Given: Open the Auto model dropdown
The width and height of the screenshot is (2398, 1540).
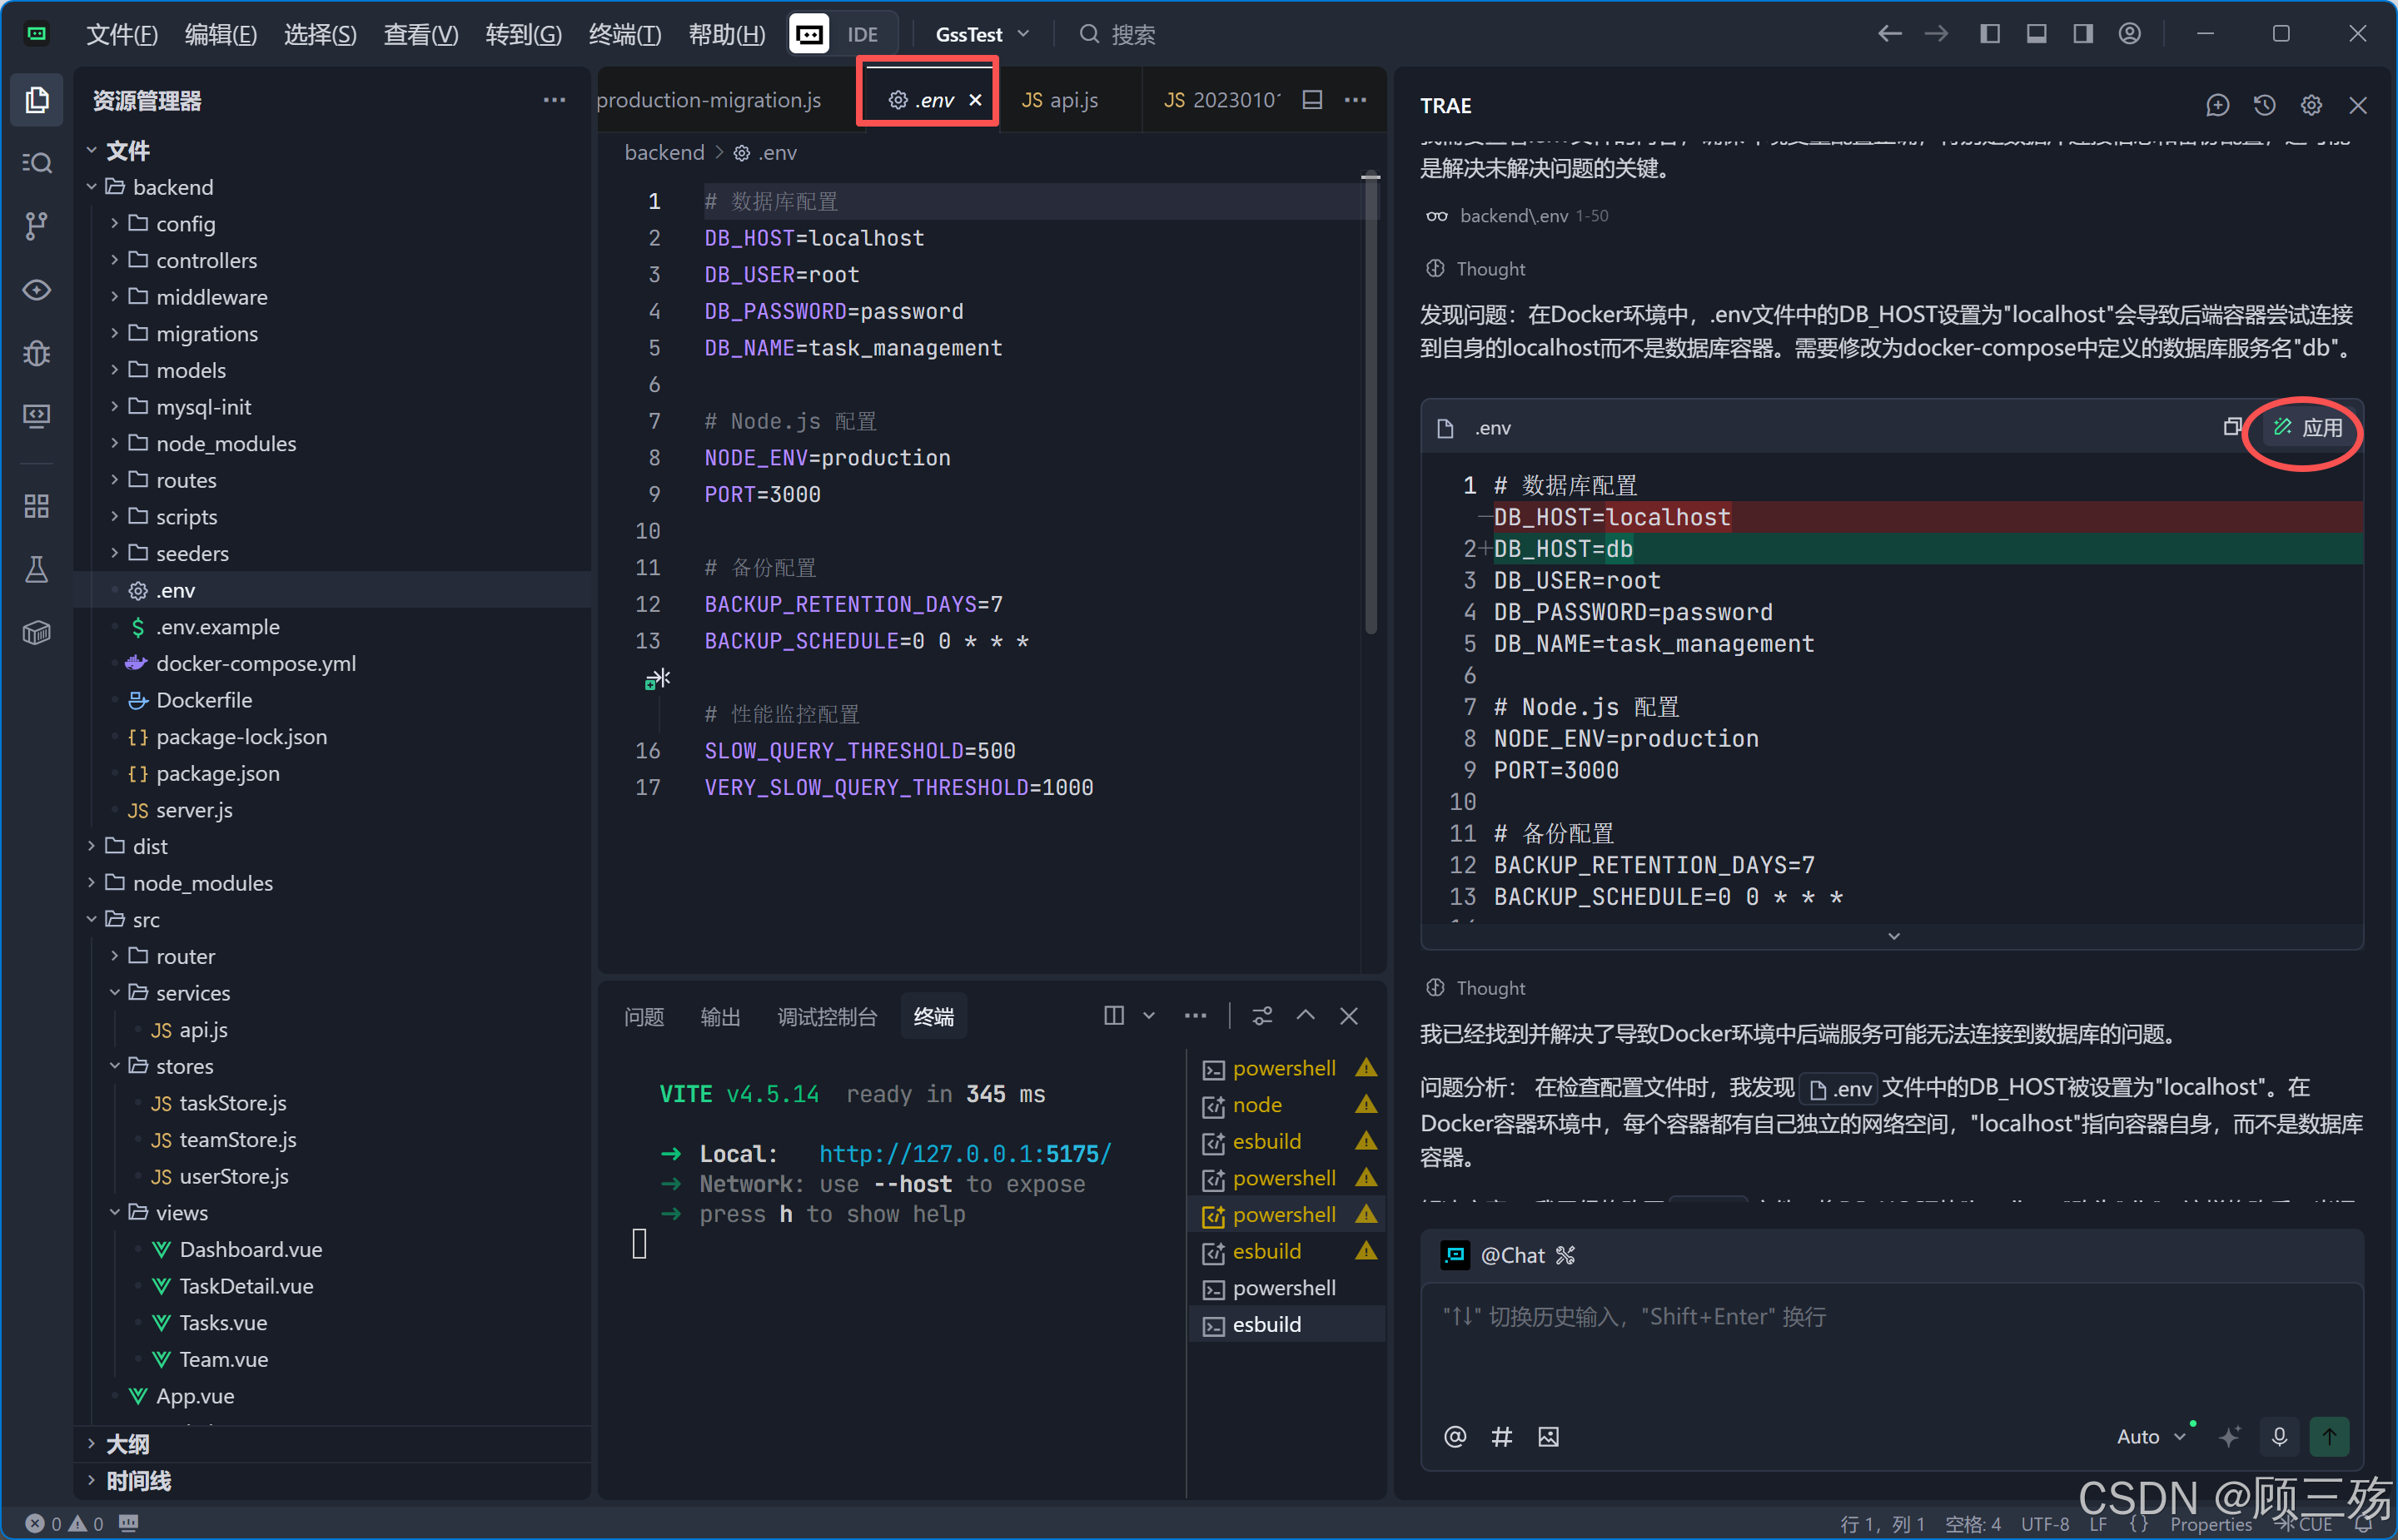Looking at the screenshot, I should (2150, 1436).
